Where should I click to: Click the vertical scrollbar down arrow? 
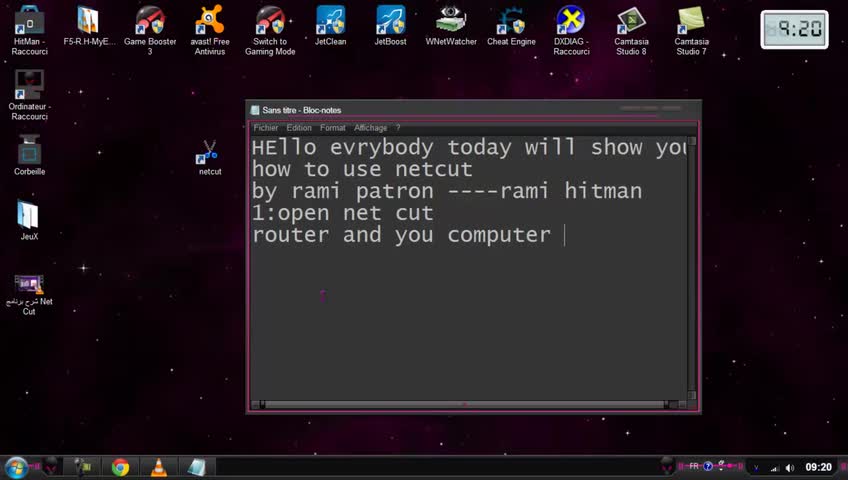692,395
